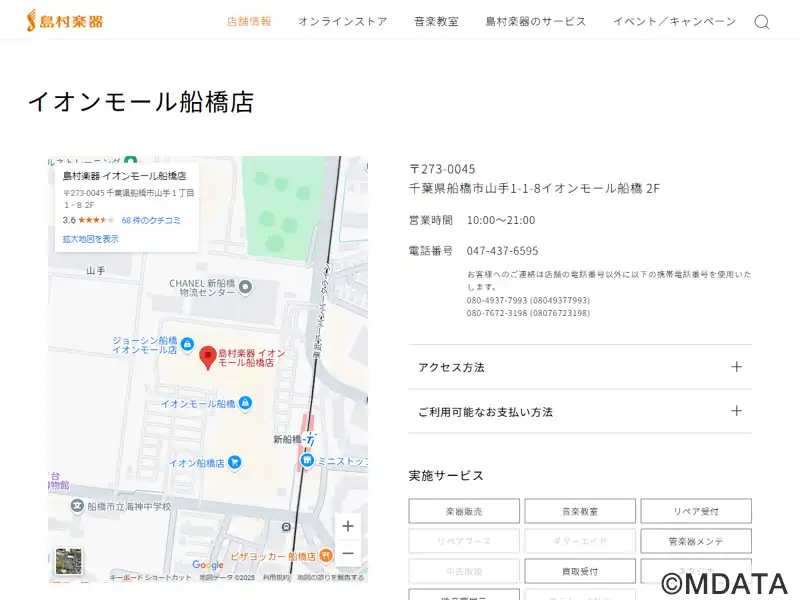Click 楽器販売 service button

[x=464, y=511]
